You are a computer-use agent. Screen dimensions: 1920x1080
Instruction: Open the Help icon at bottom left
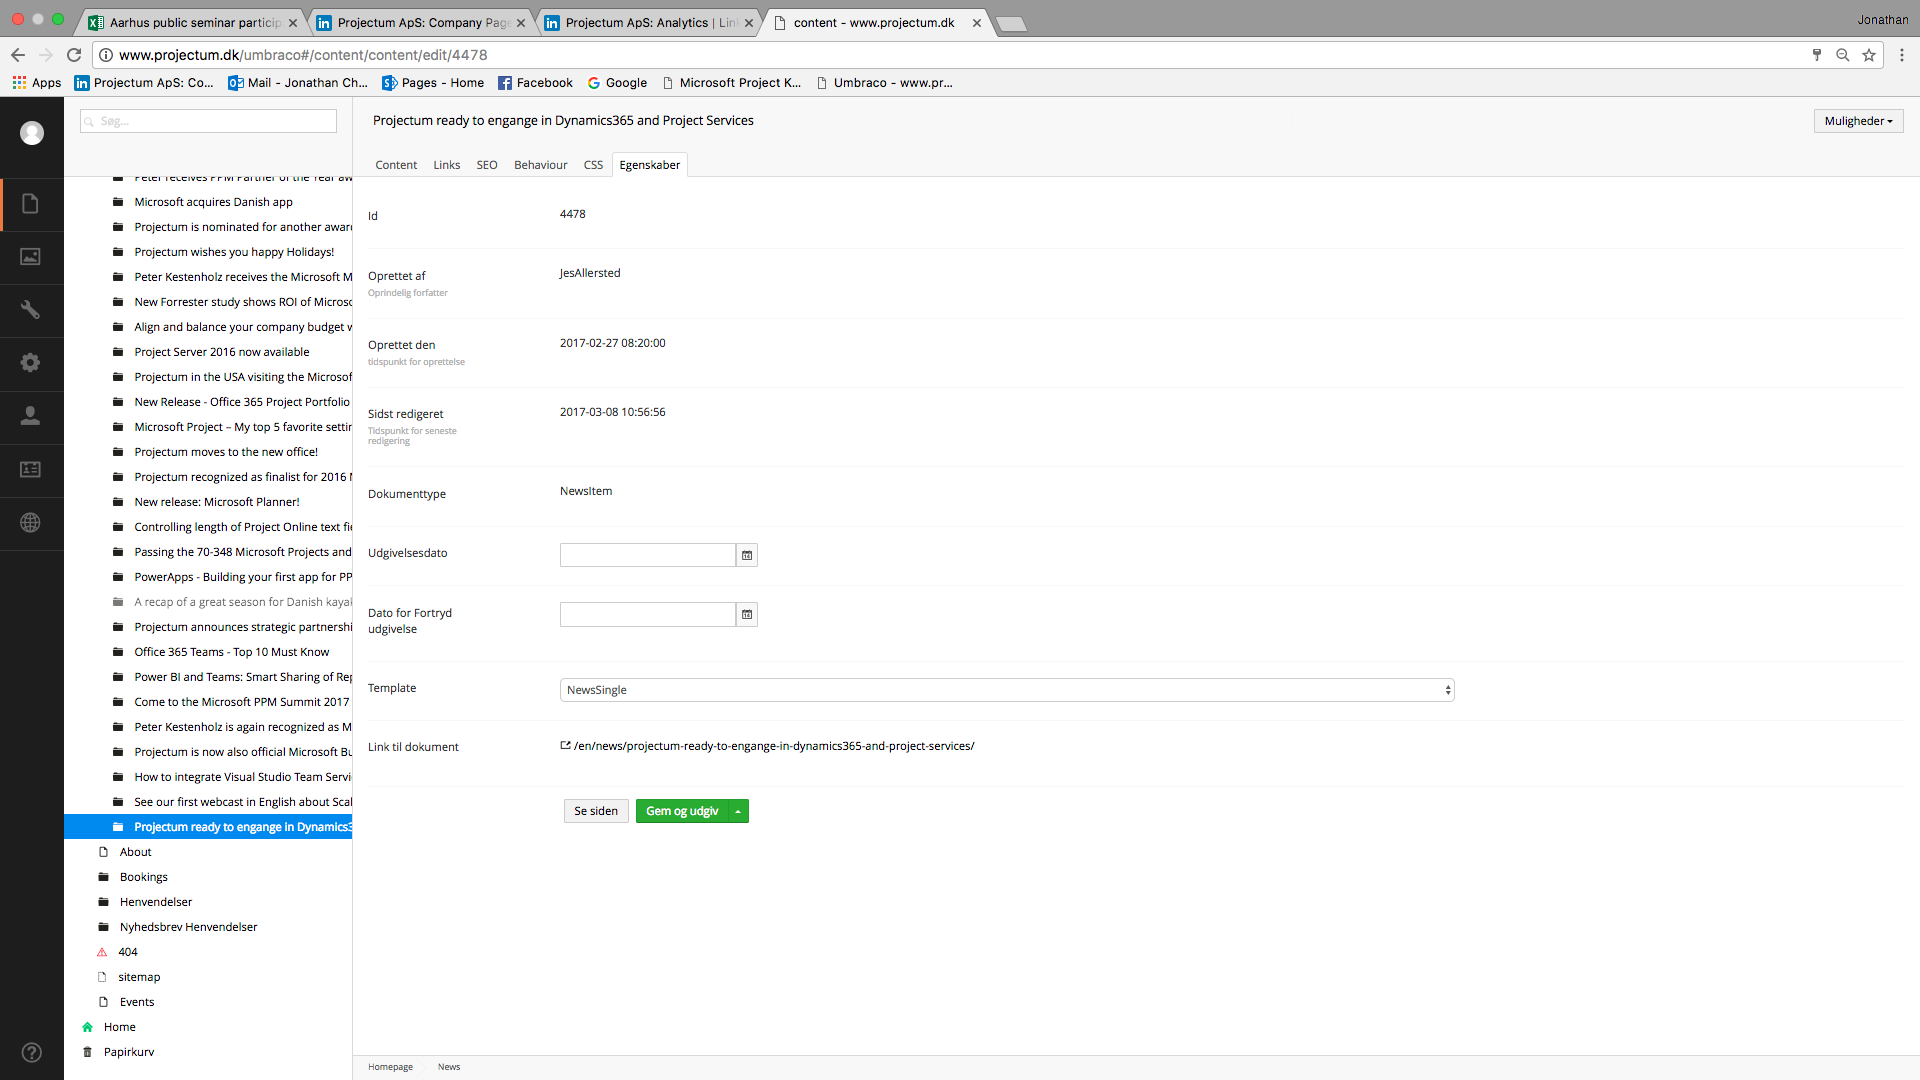[31, 1052]
